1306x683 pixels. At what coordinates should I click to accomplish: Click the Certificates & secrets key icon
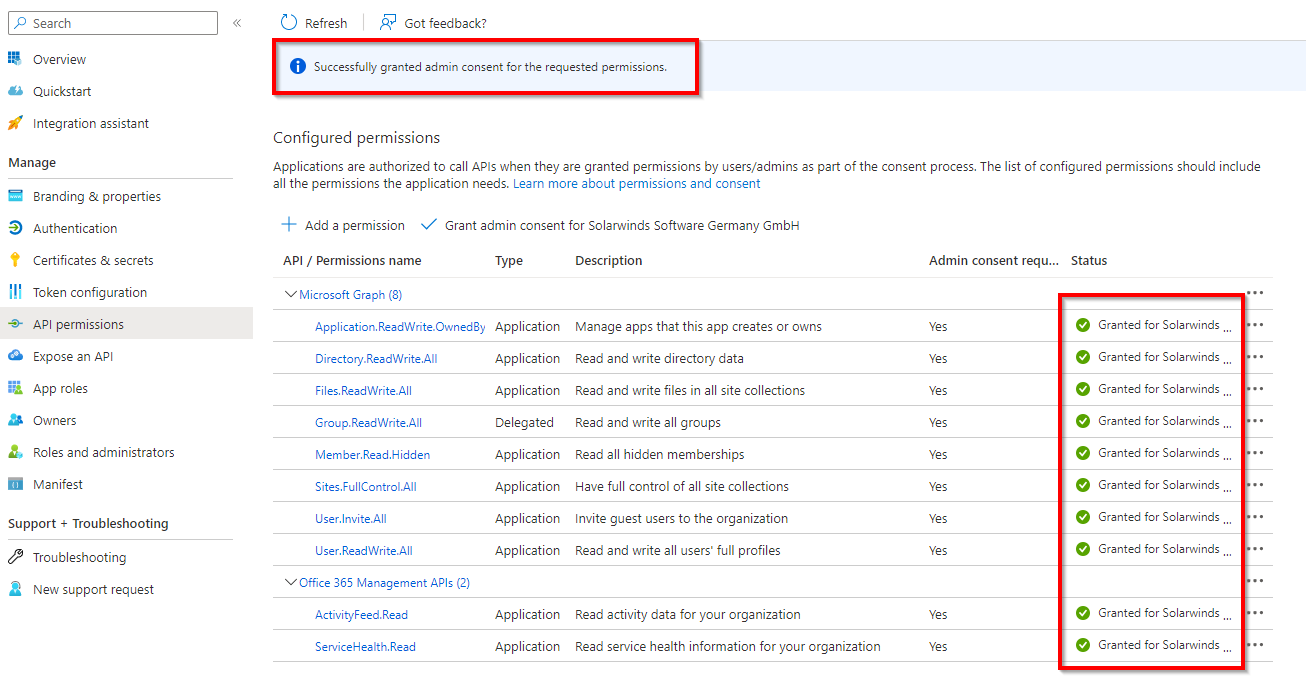pyautogui.click(x=15, y=260)
